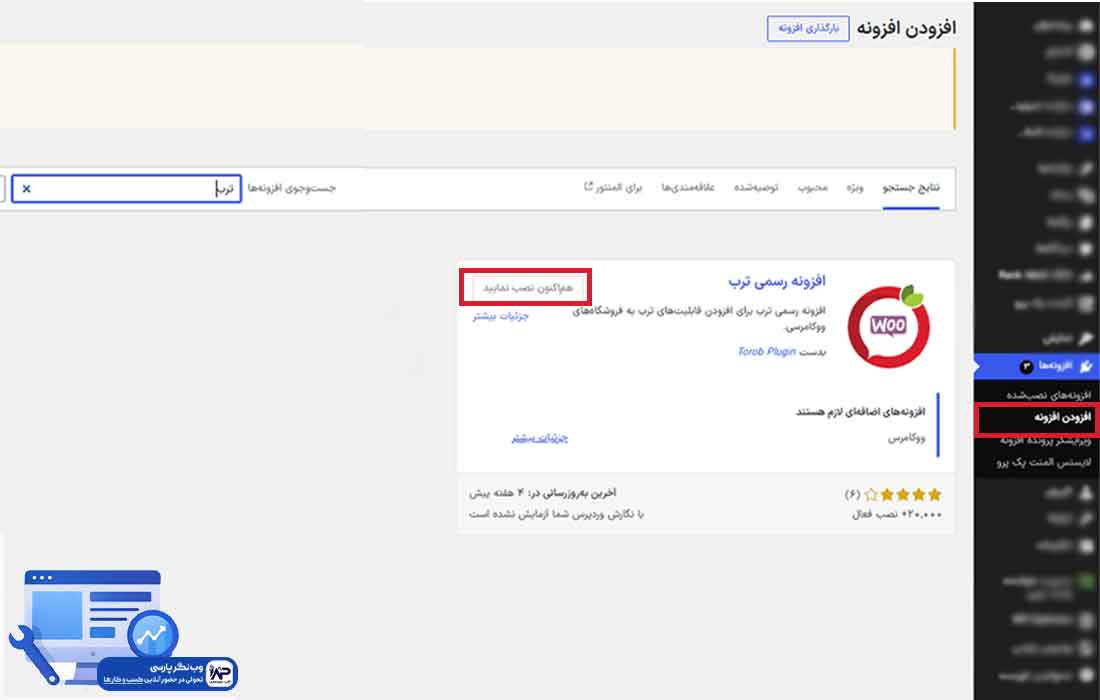Viewport: 1100px width, 700px height.
Task: Click the افزونه‌های اضافه‌ای لازم هستند notice text
Action: click(x=860, y=412)
